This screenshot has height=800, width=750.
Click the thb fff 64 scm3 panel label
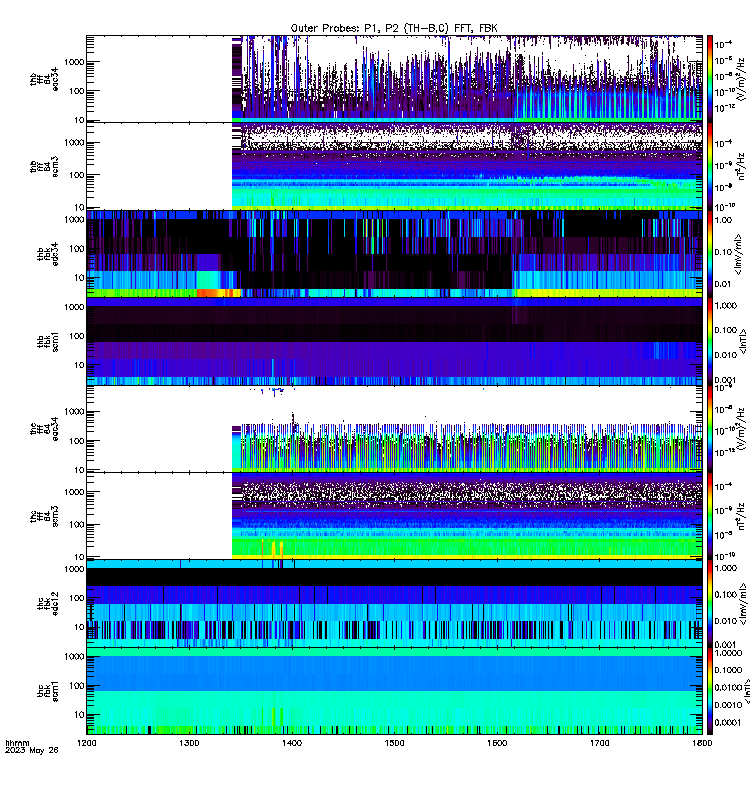tap(44, 166)
